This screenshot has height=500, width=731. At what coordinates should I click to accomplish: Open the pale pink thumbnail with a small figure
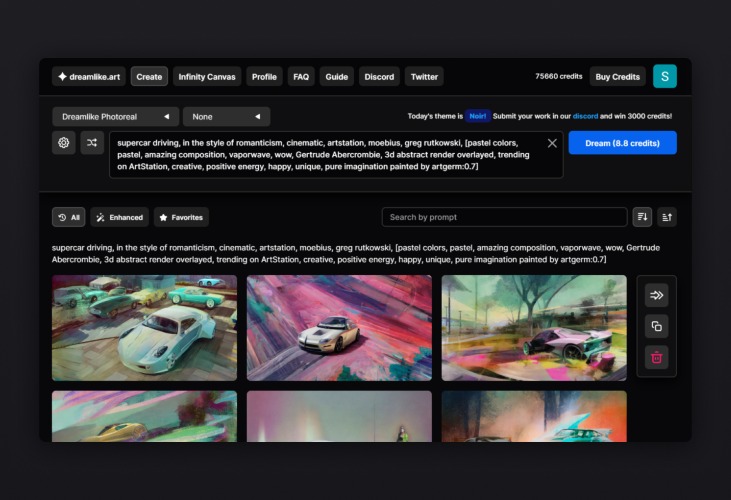339,416
